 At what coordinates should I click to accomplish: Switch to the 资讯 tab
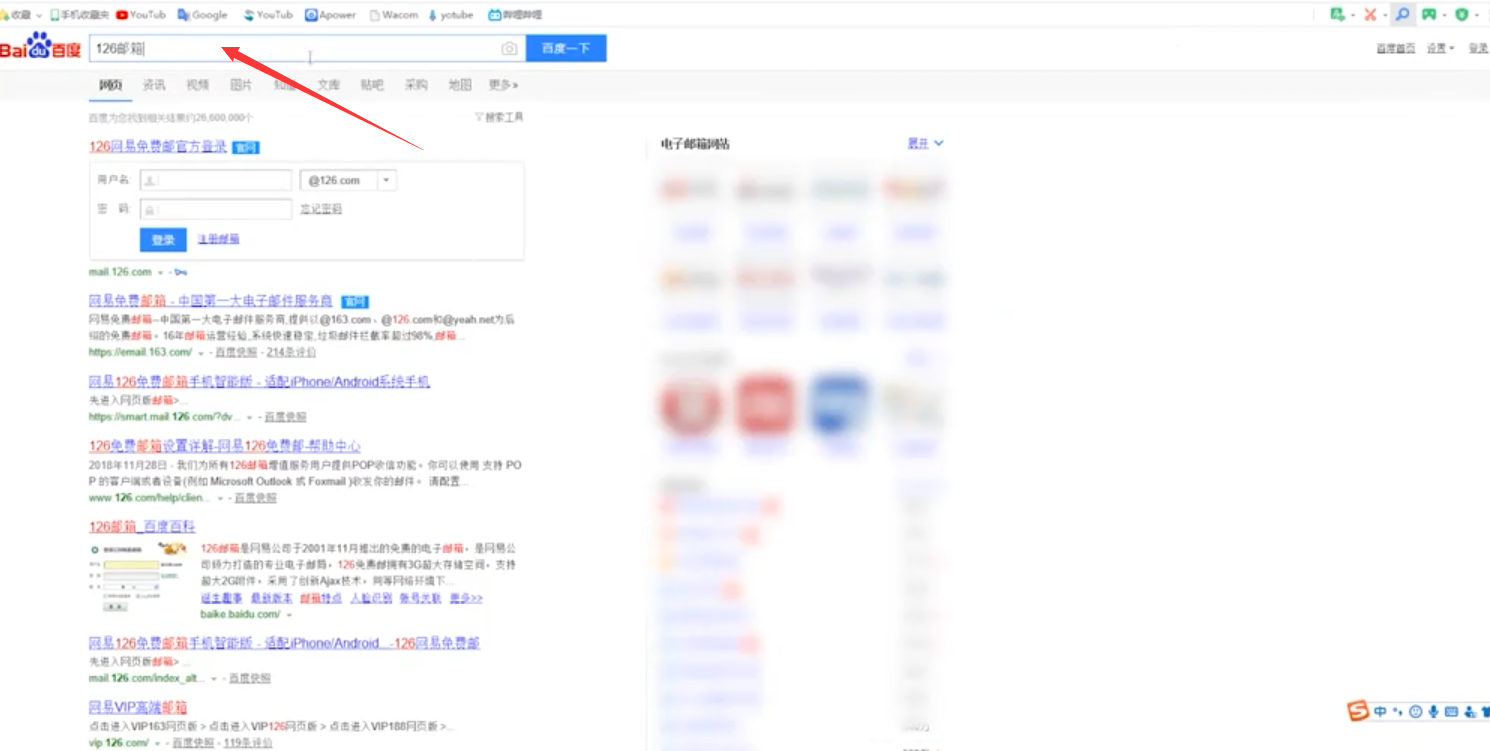pos(154,85)
